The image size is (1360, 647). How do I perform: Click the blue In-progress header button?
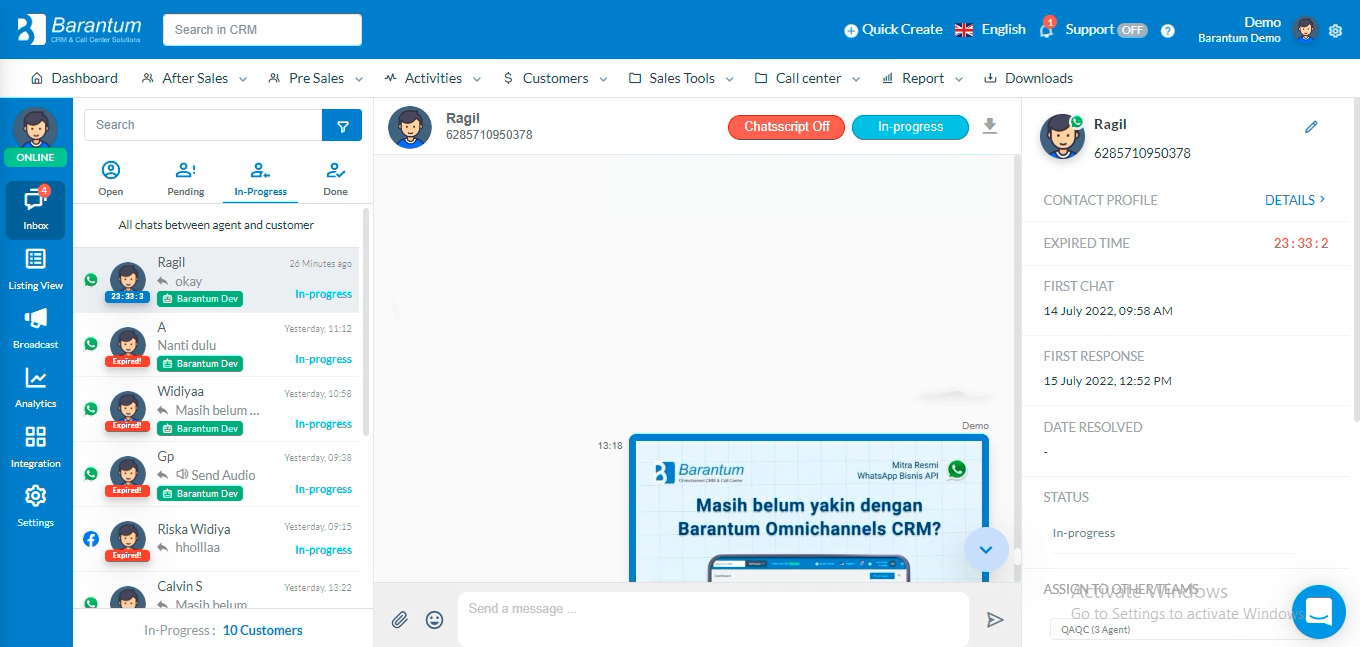pos(910,127)
